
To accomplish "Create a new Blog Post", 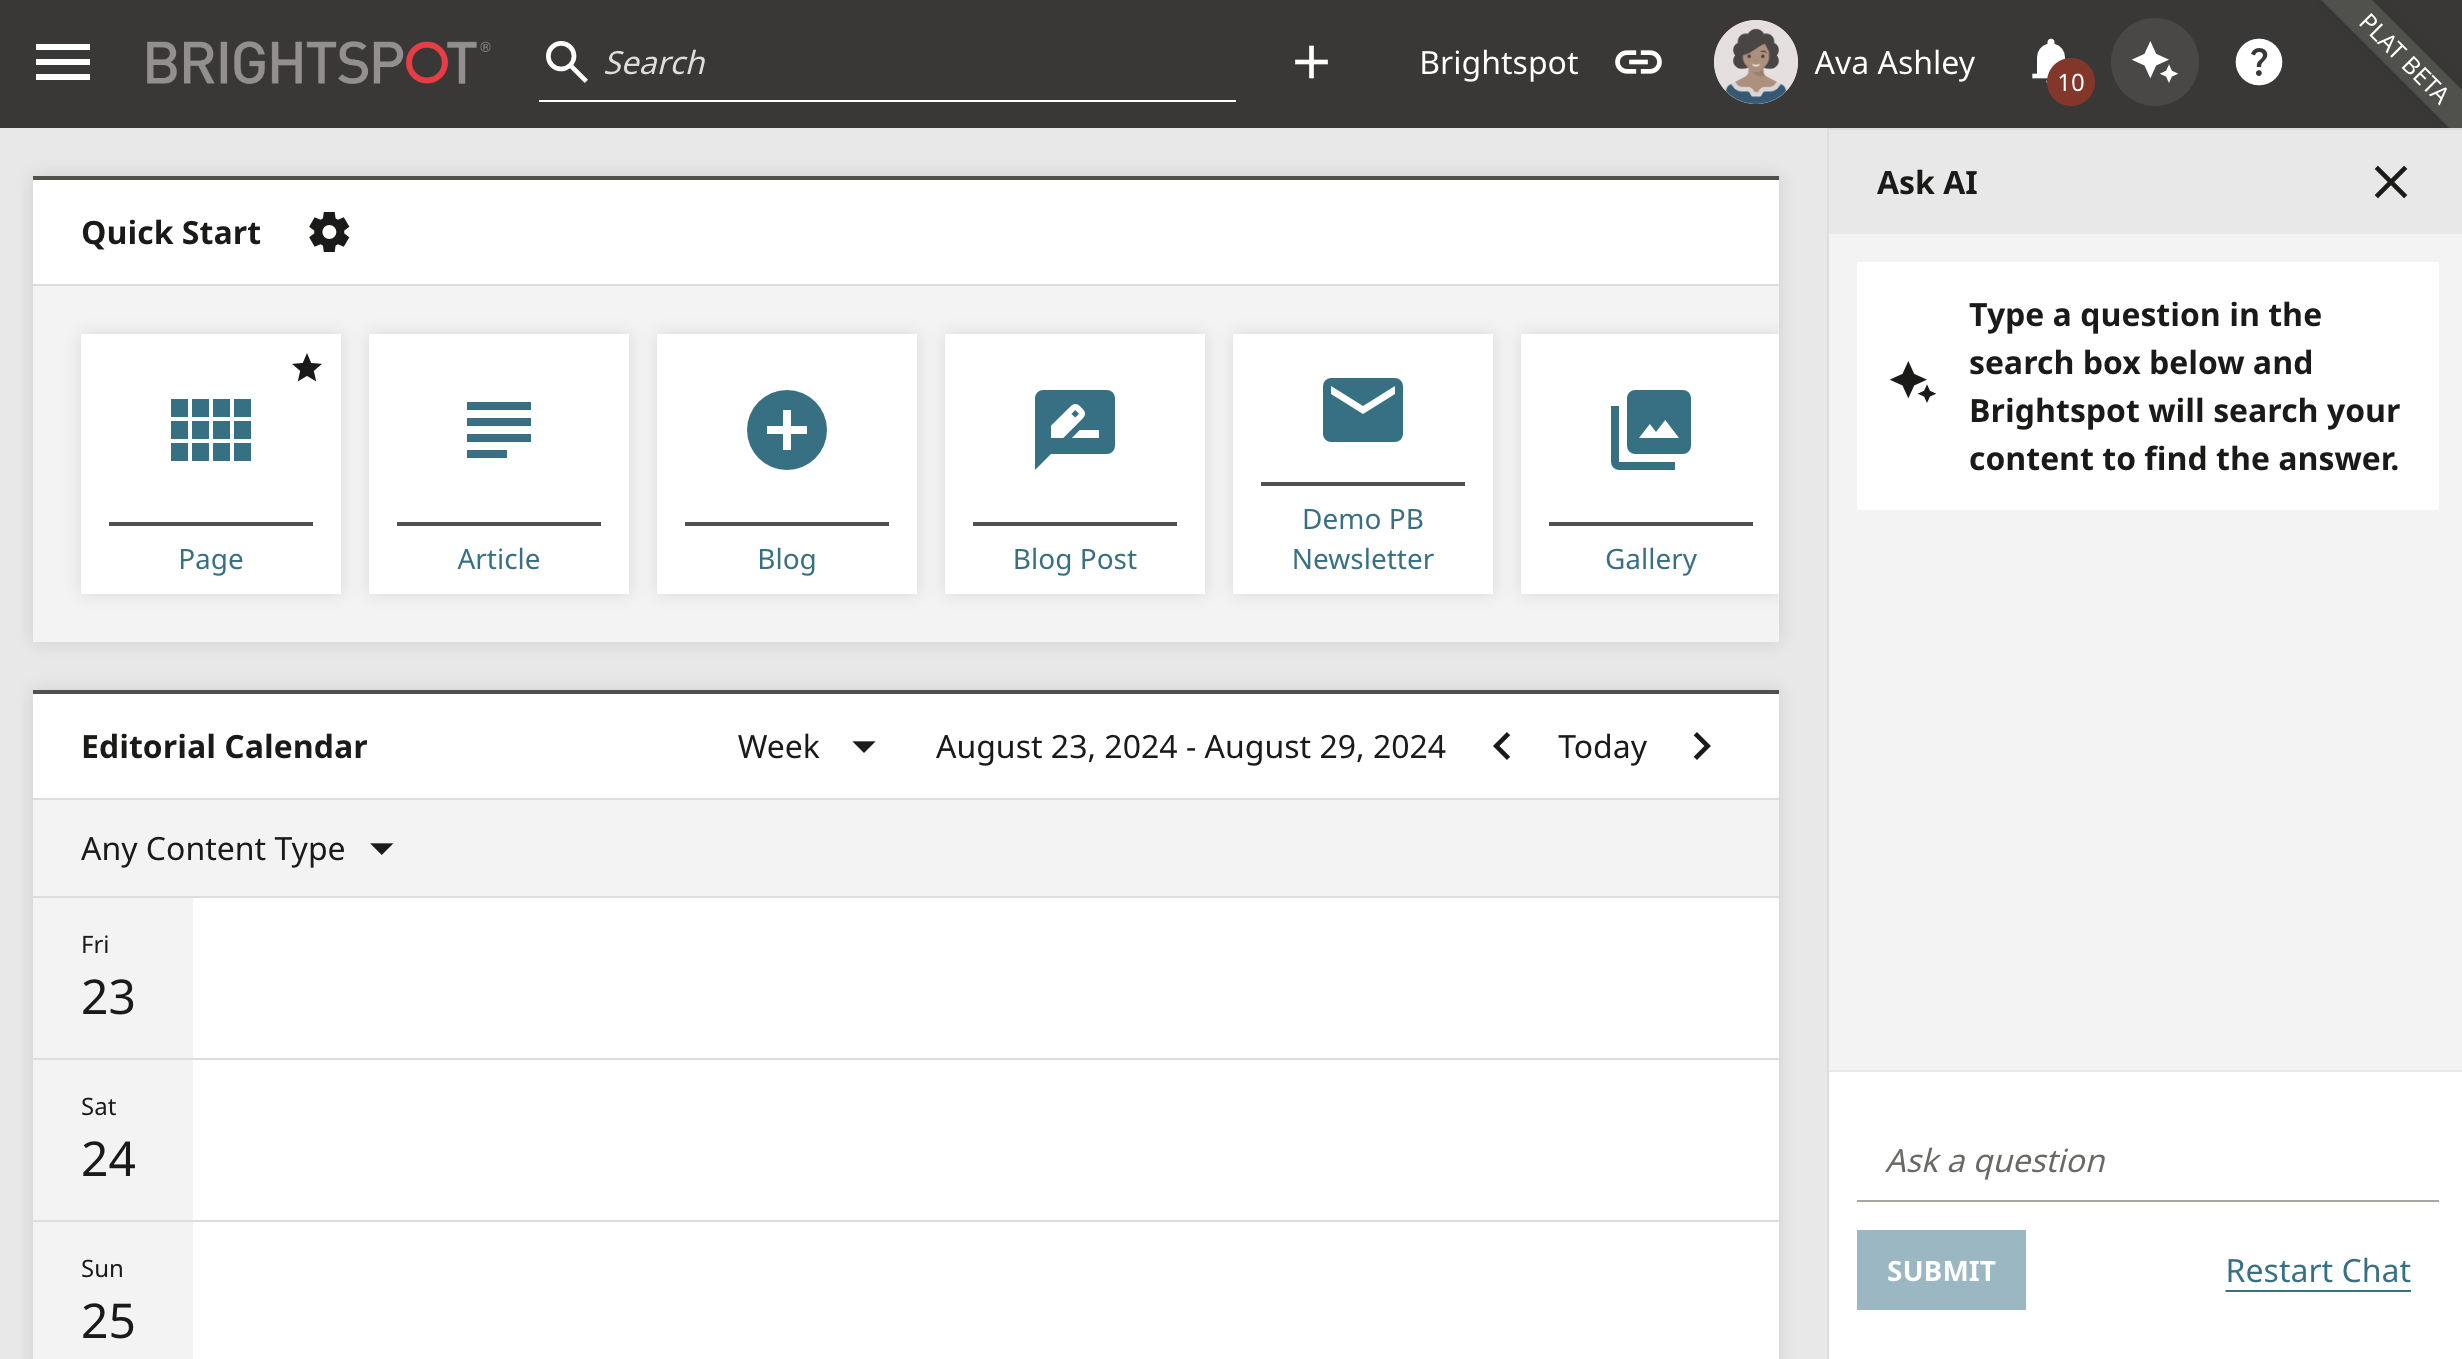I will pyautogui.click(x=1075, y=464).
